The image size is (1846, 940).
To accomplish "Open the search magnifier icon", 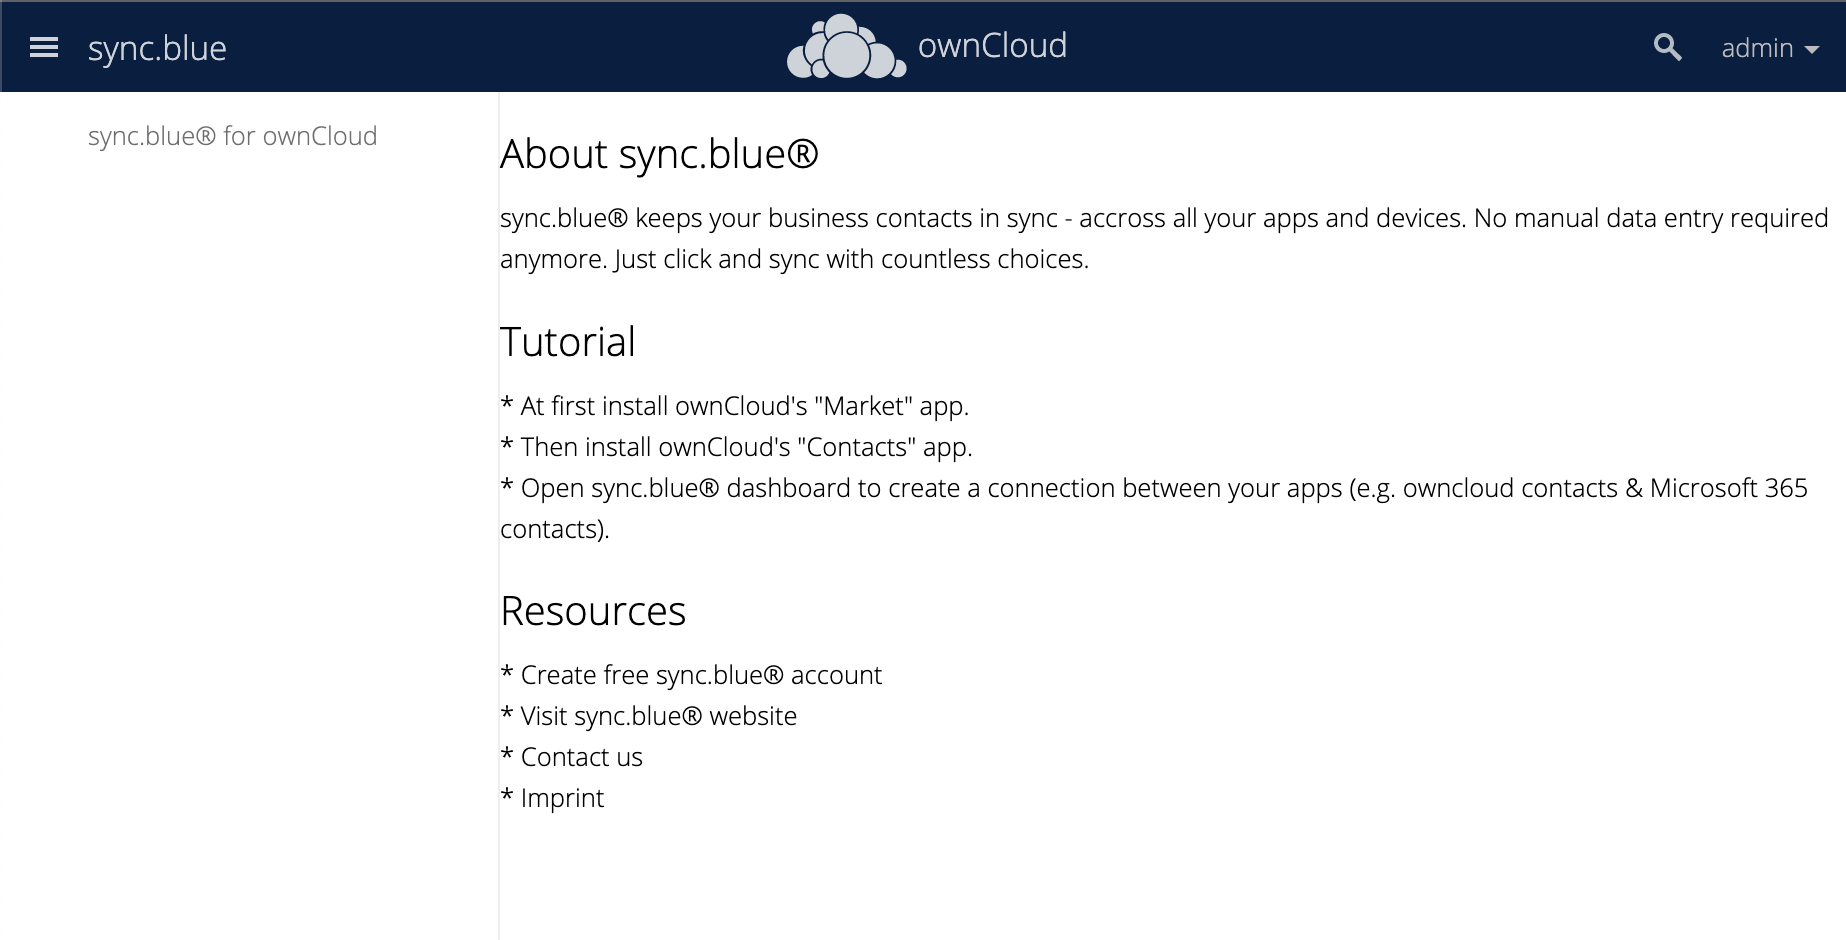I will coord(1667,47).
